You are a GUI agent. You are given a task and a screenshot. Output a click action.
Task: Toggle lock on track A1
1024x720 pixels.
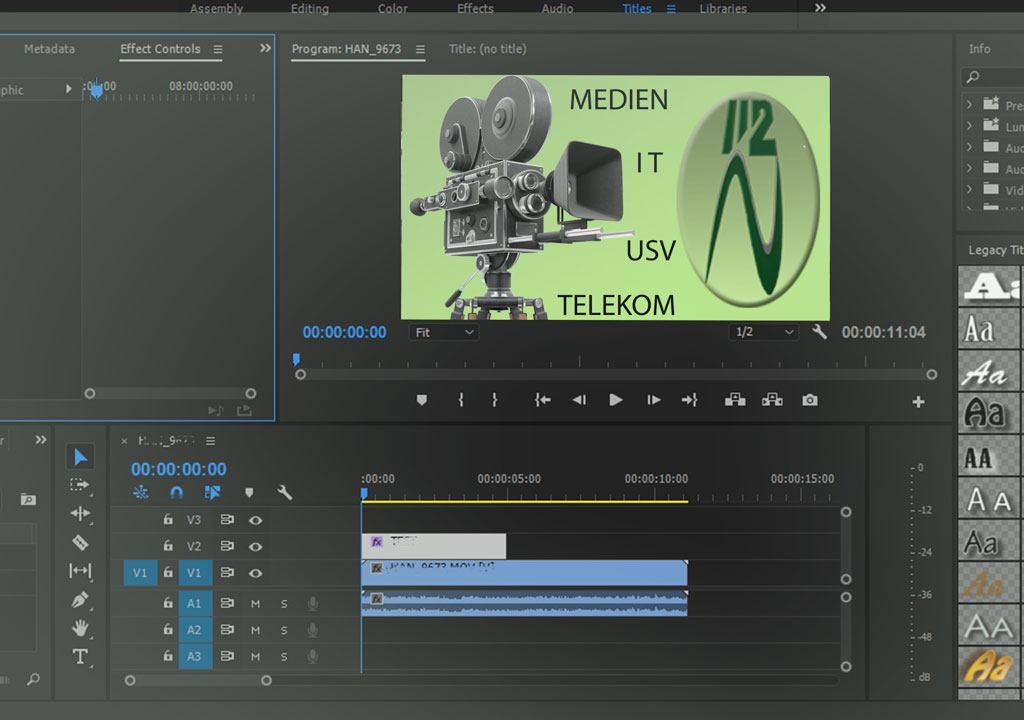click(168, 603)
